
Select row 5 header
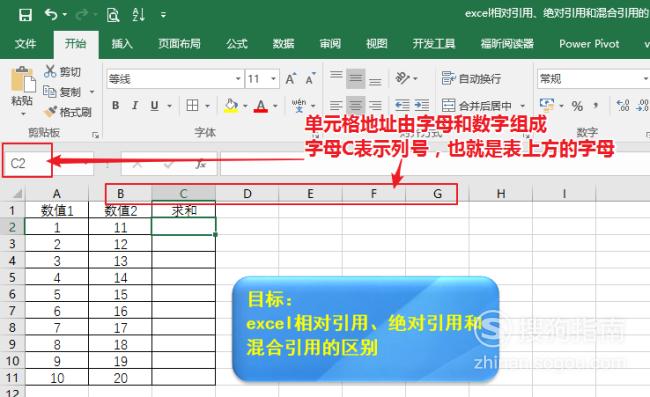12,277
